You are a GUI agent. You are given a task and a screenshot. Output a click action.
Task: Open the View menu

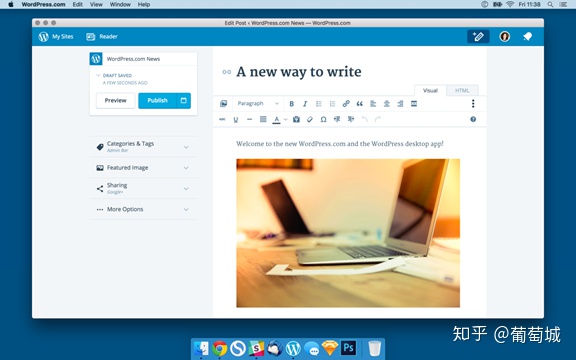96,4
